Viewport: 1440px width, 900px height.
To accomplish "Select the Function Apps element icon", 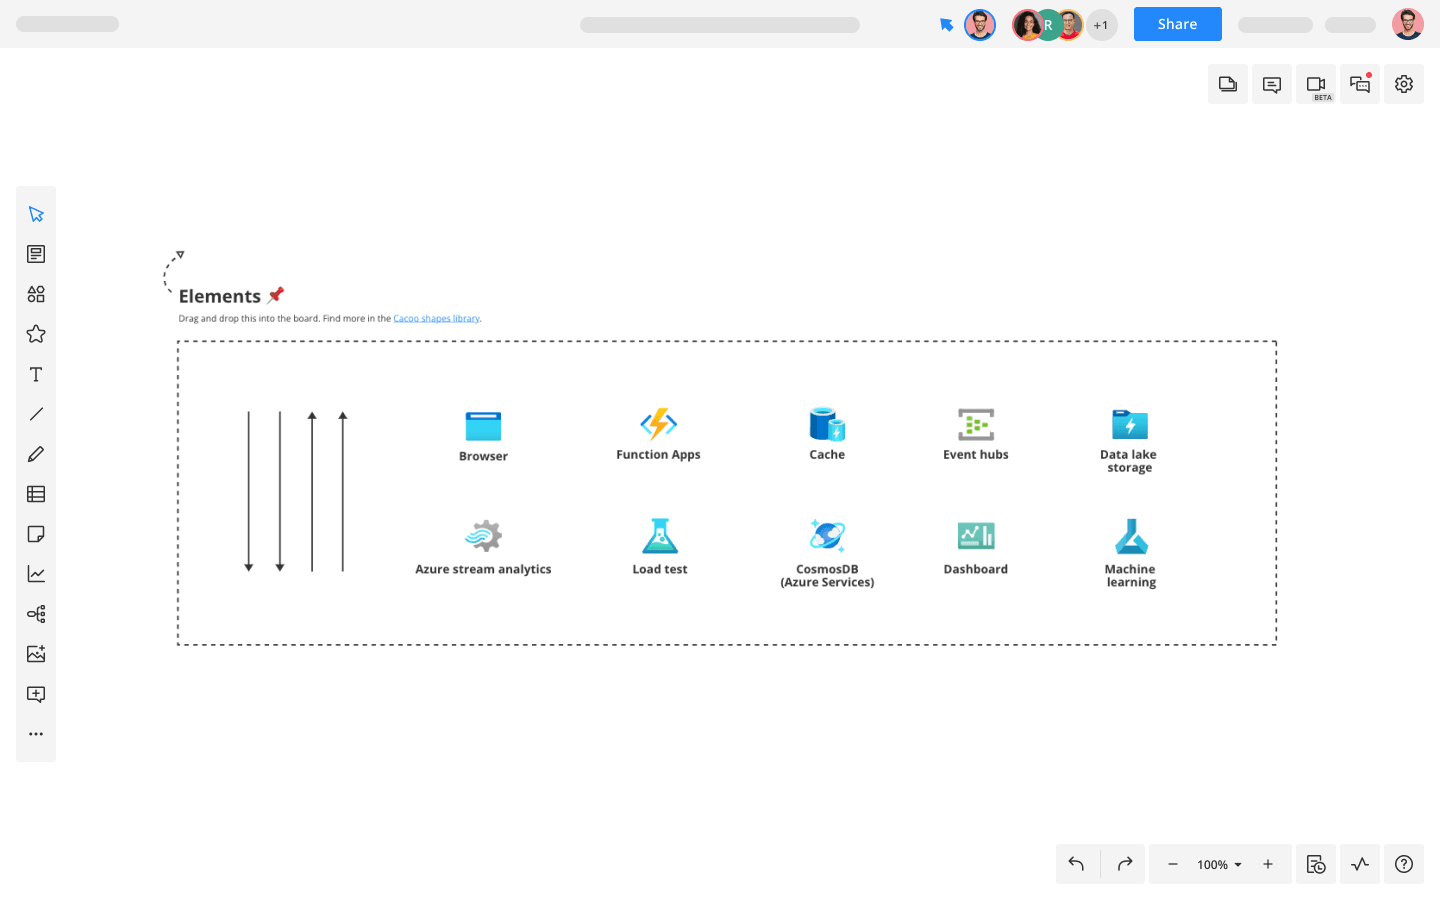I will tap(658, 424).
